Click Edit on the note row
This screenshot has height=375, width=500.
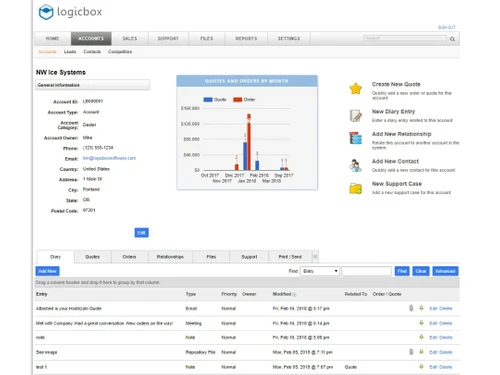[433, 337]
